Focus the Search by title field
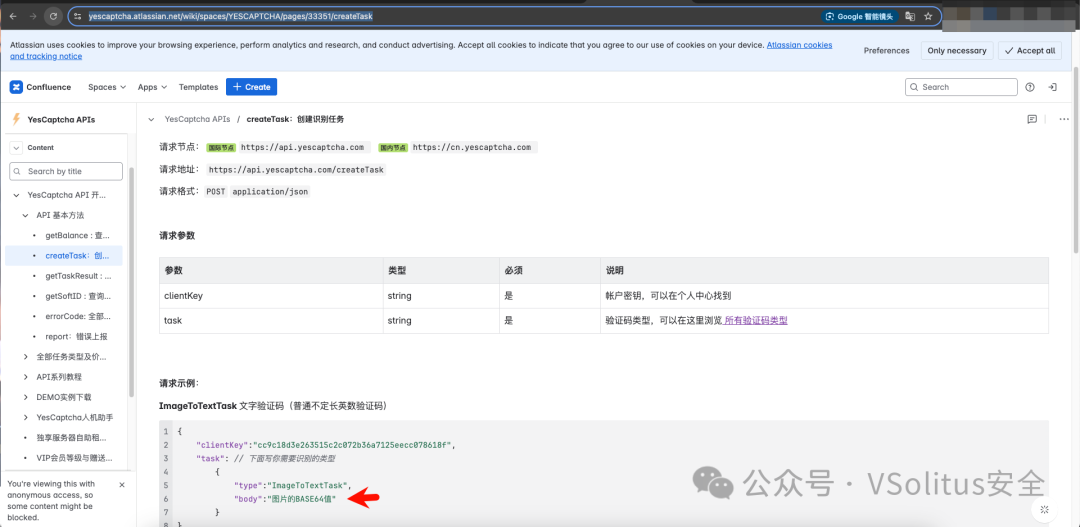This screenshot has height=527, width=1080. click(66, 171)
